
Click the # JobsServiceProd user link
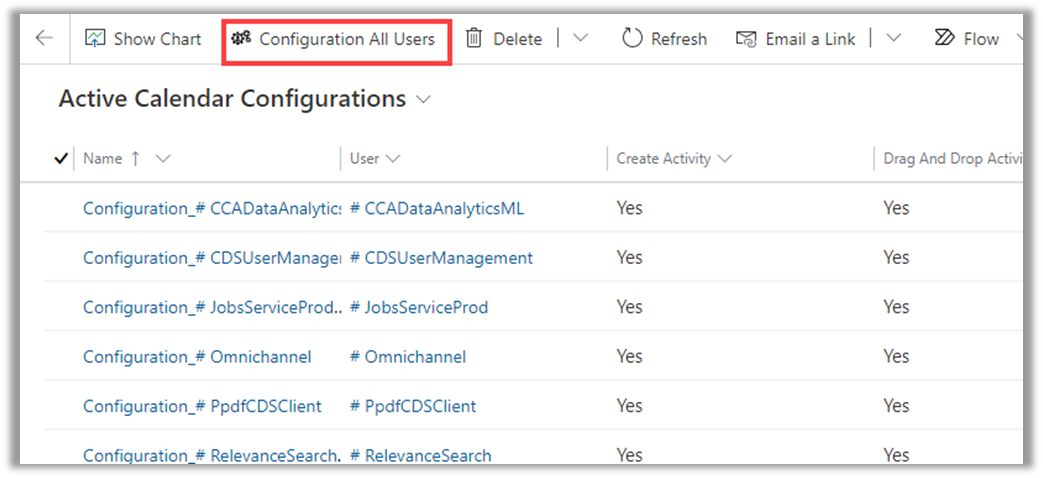[x=419, y=307]
